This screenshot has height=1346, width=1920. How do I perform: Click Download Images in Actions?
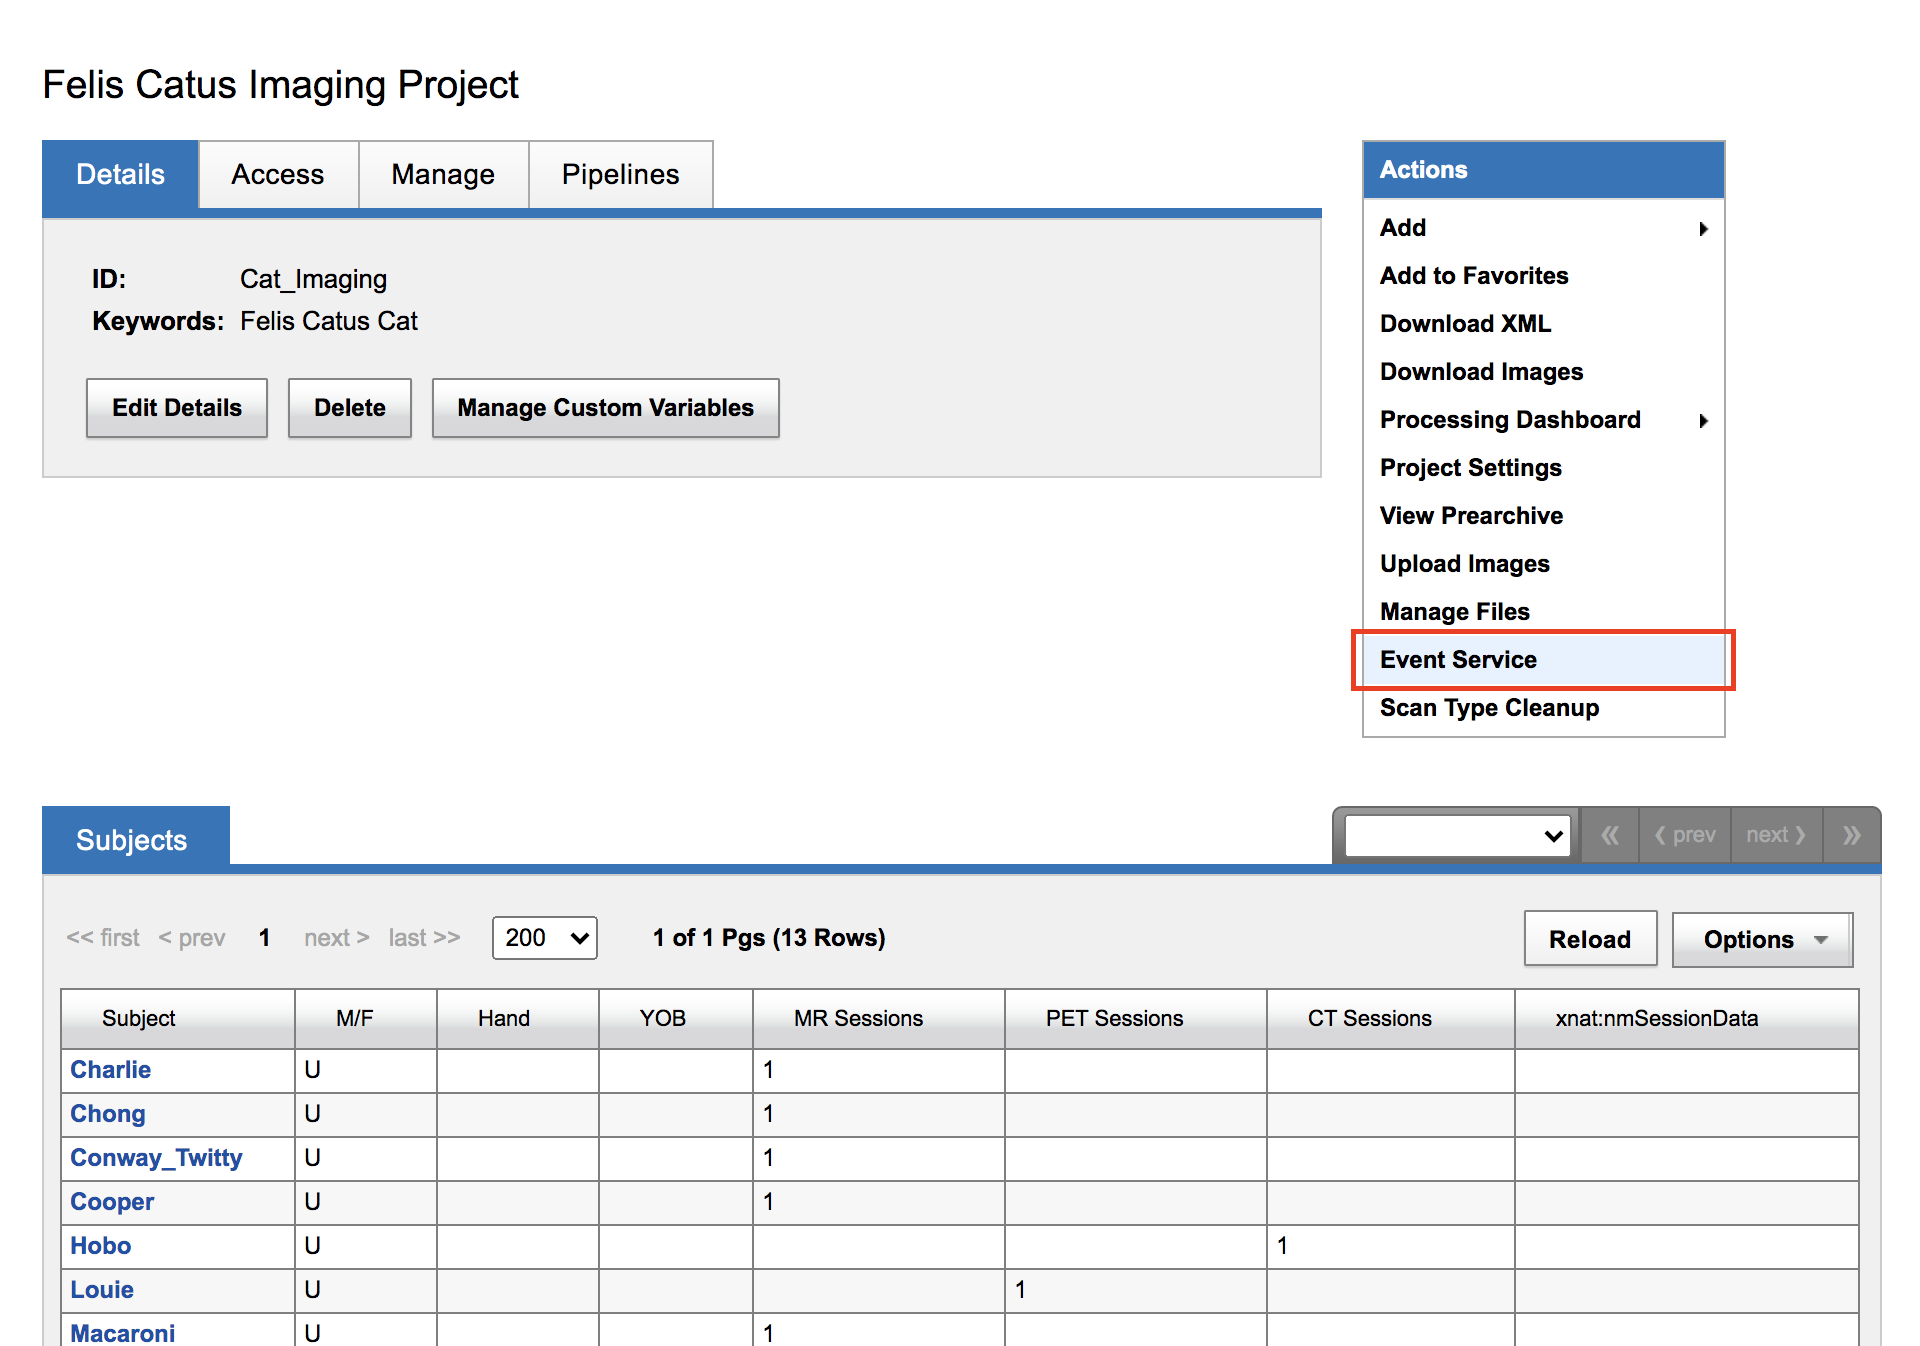1481,372
